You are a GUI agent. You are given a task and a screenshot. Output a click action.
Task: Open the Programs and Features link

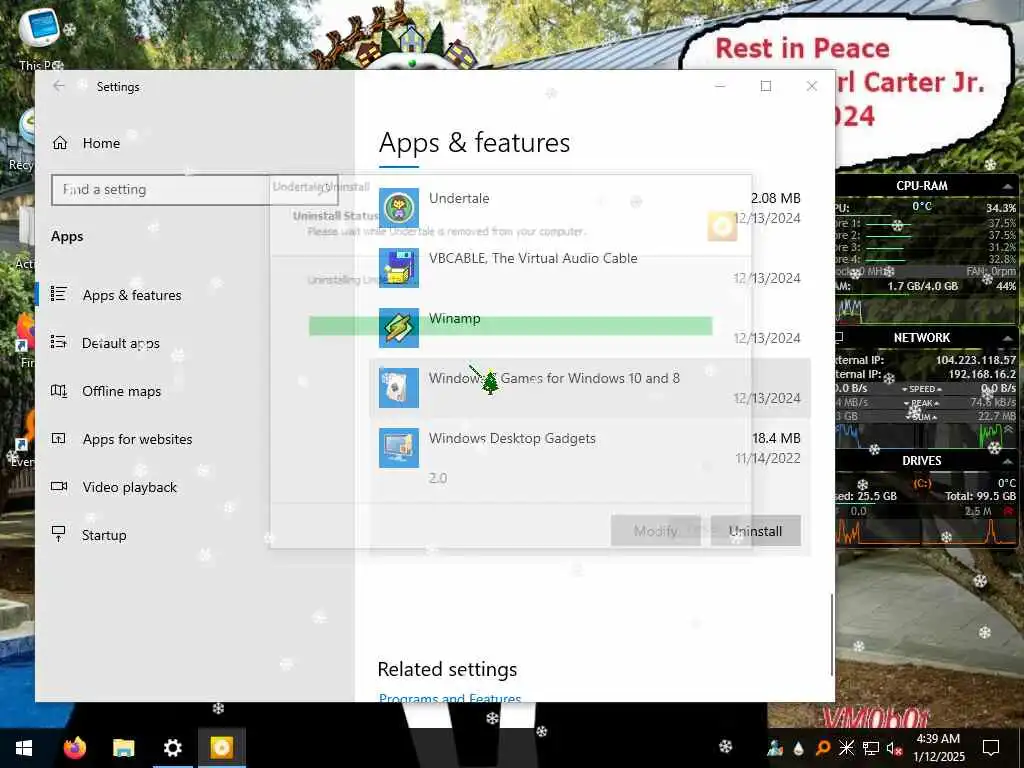(x=450, y=698)
